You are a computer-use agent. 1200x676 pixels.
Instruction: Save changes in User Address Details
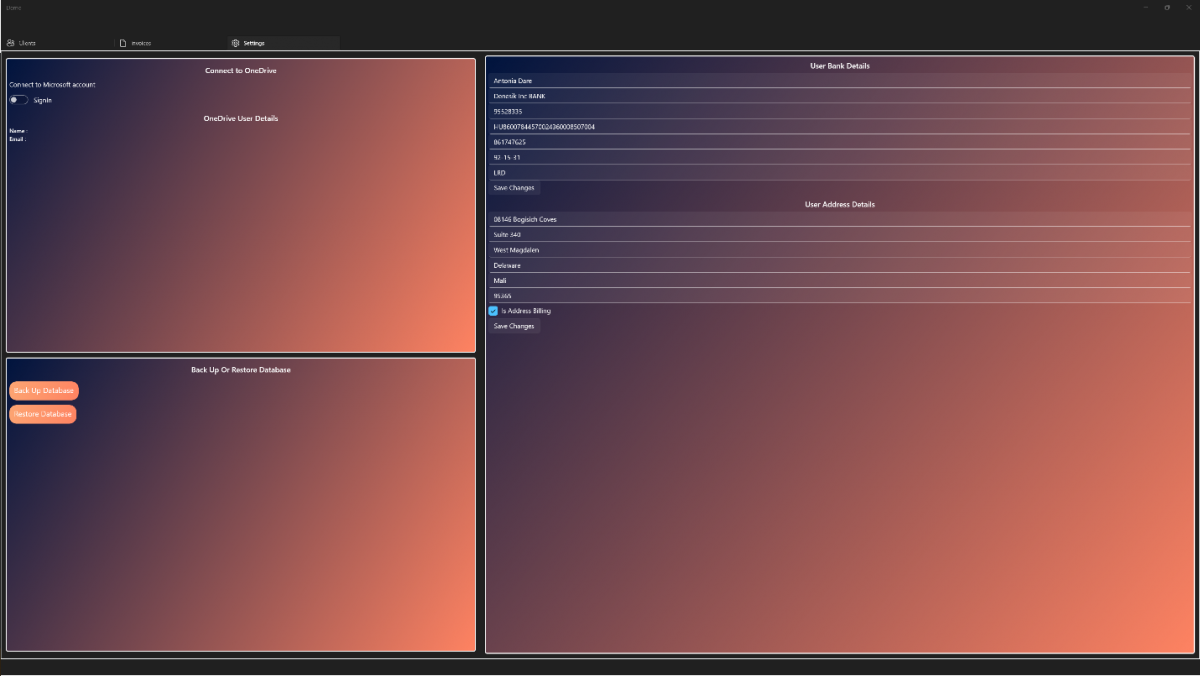(514, 326)
